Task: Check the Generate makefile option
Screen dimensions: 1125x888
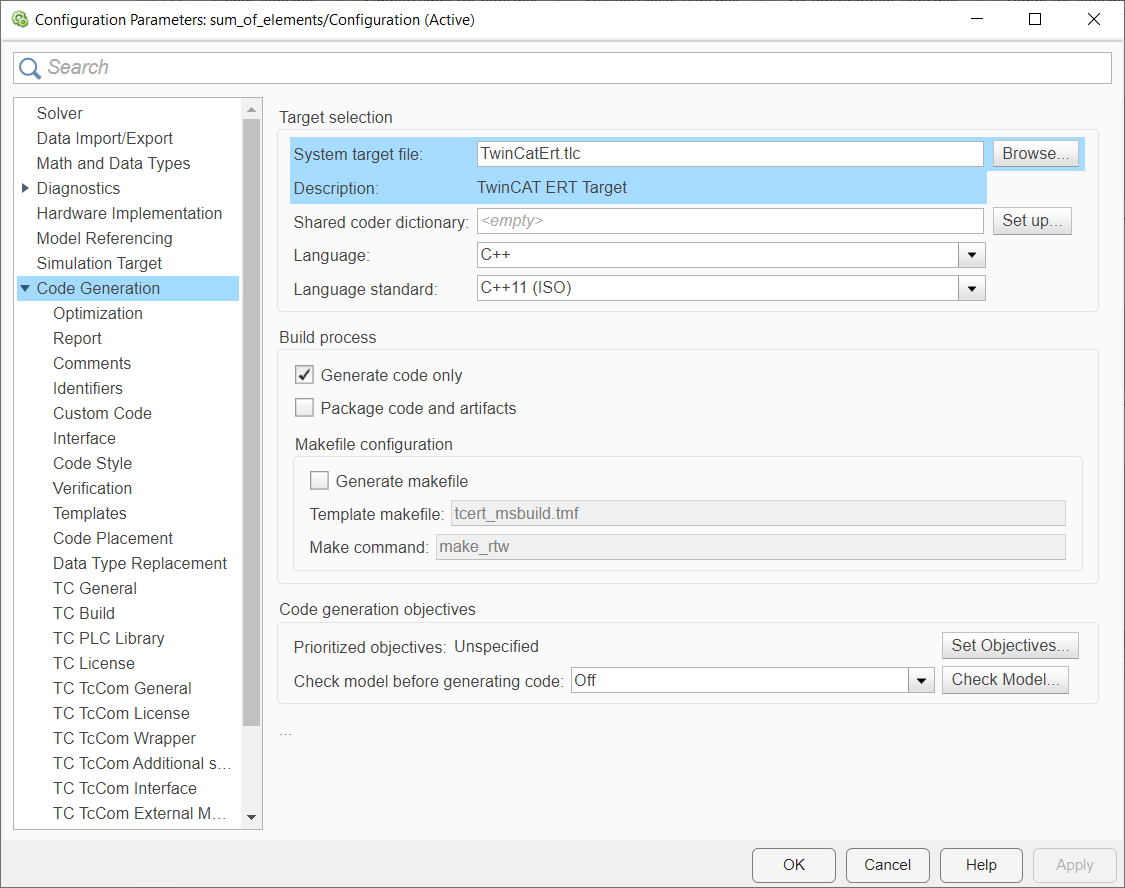Action: tap(319, 481)
